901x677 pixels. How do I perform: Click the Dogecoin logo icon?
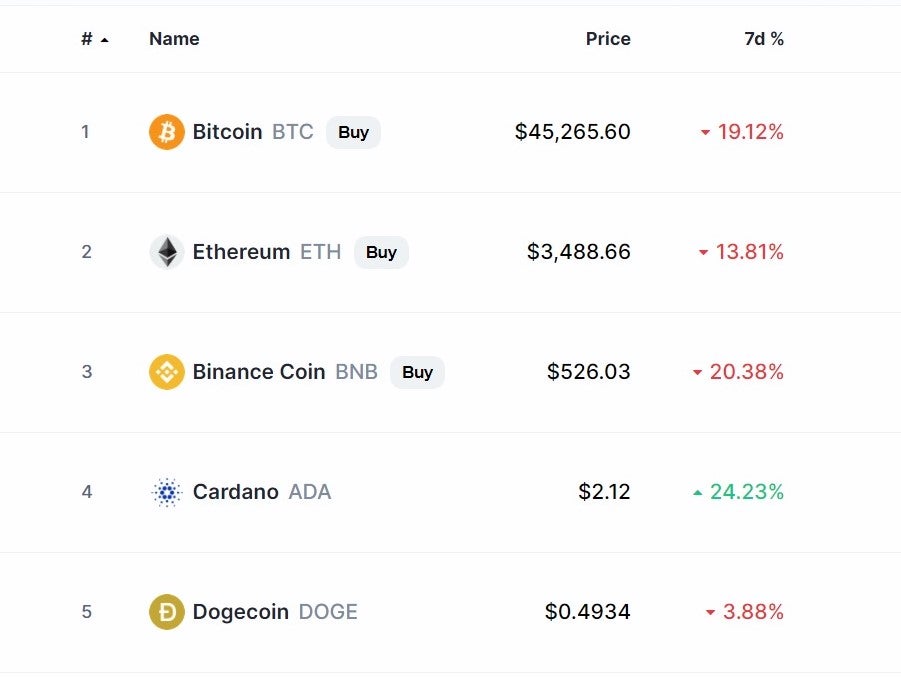pos(167,612)
